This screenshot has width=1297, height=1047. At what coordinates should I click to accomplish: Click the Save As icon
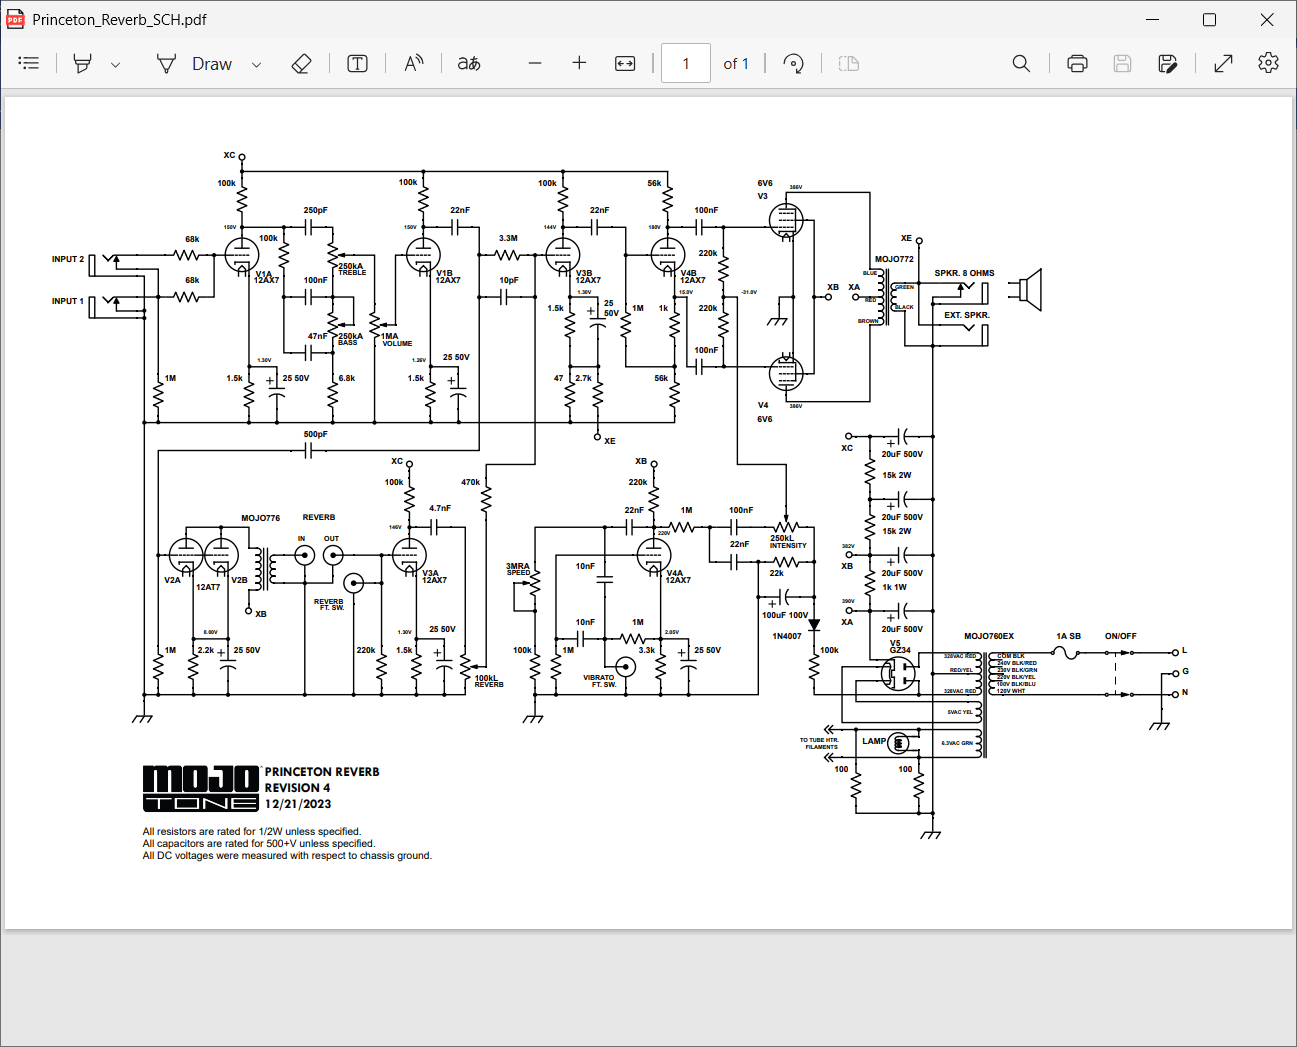[1167, 63]
